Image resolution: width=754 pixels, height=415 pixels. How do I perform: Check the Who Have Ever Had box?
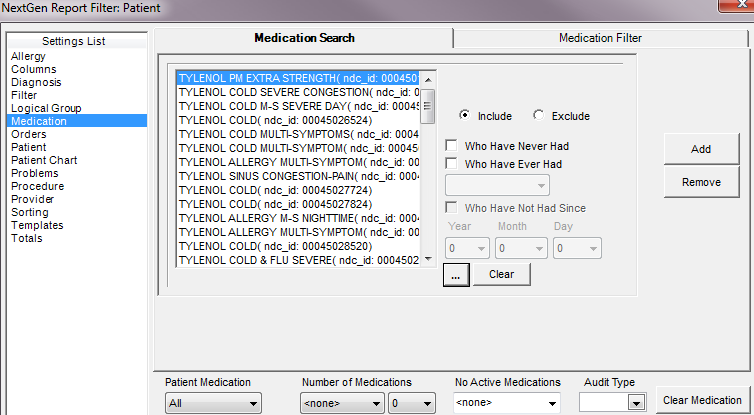451,163
